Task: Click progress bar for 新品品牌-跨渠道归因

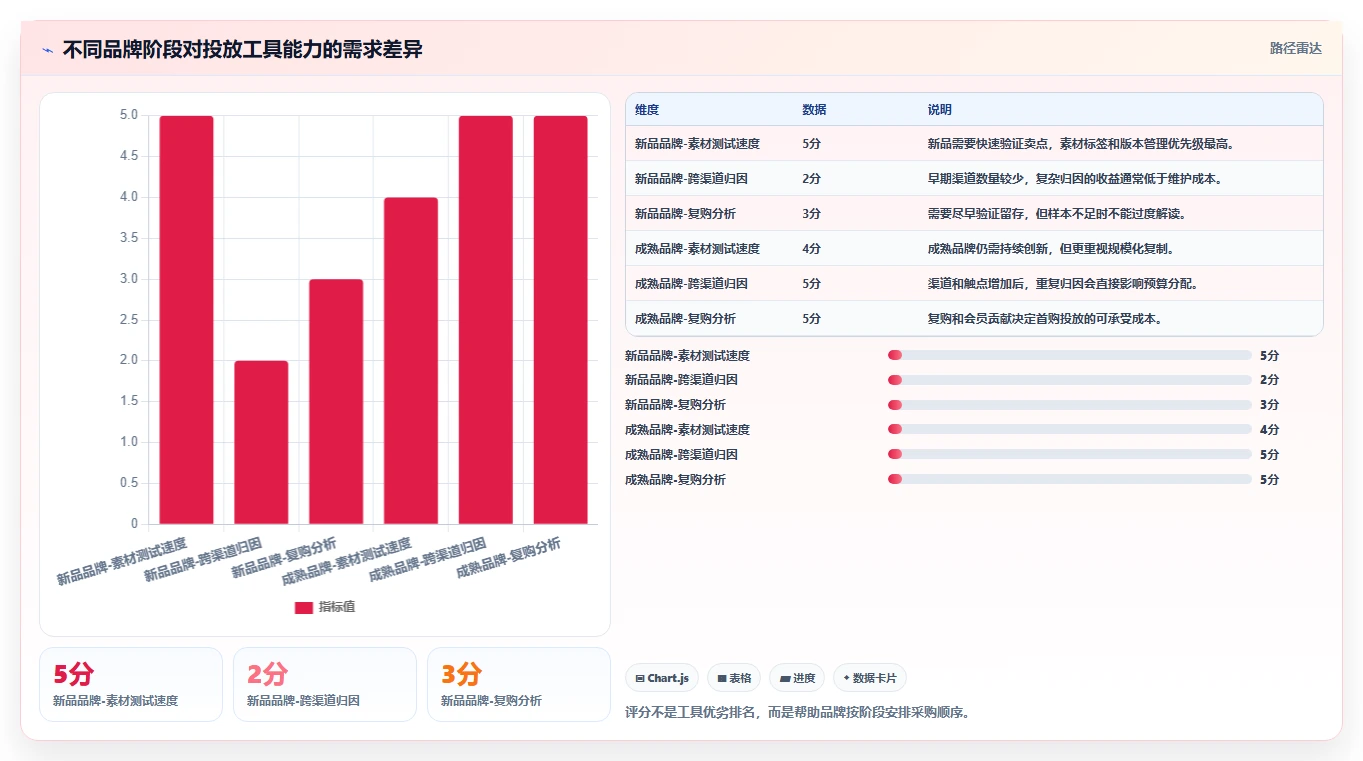Action: tap(1070, 380)
